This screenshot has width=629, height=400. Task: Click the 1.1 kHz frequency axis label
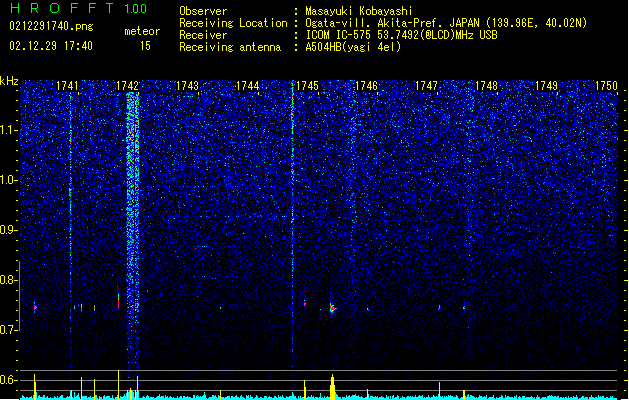pyautogui.click(x=9, y=130)
